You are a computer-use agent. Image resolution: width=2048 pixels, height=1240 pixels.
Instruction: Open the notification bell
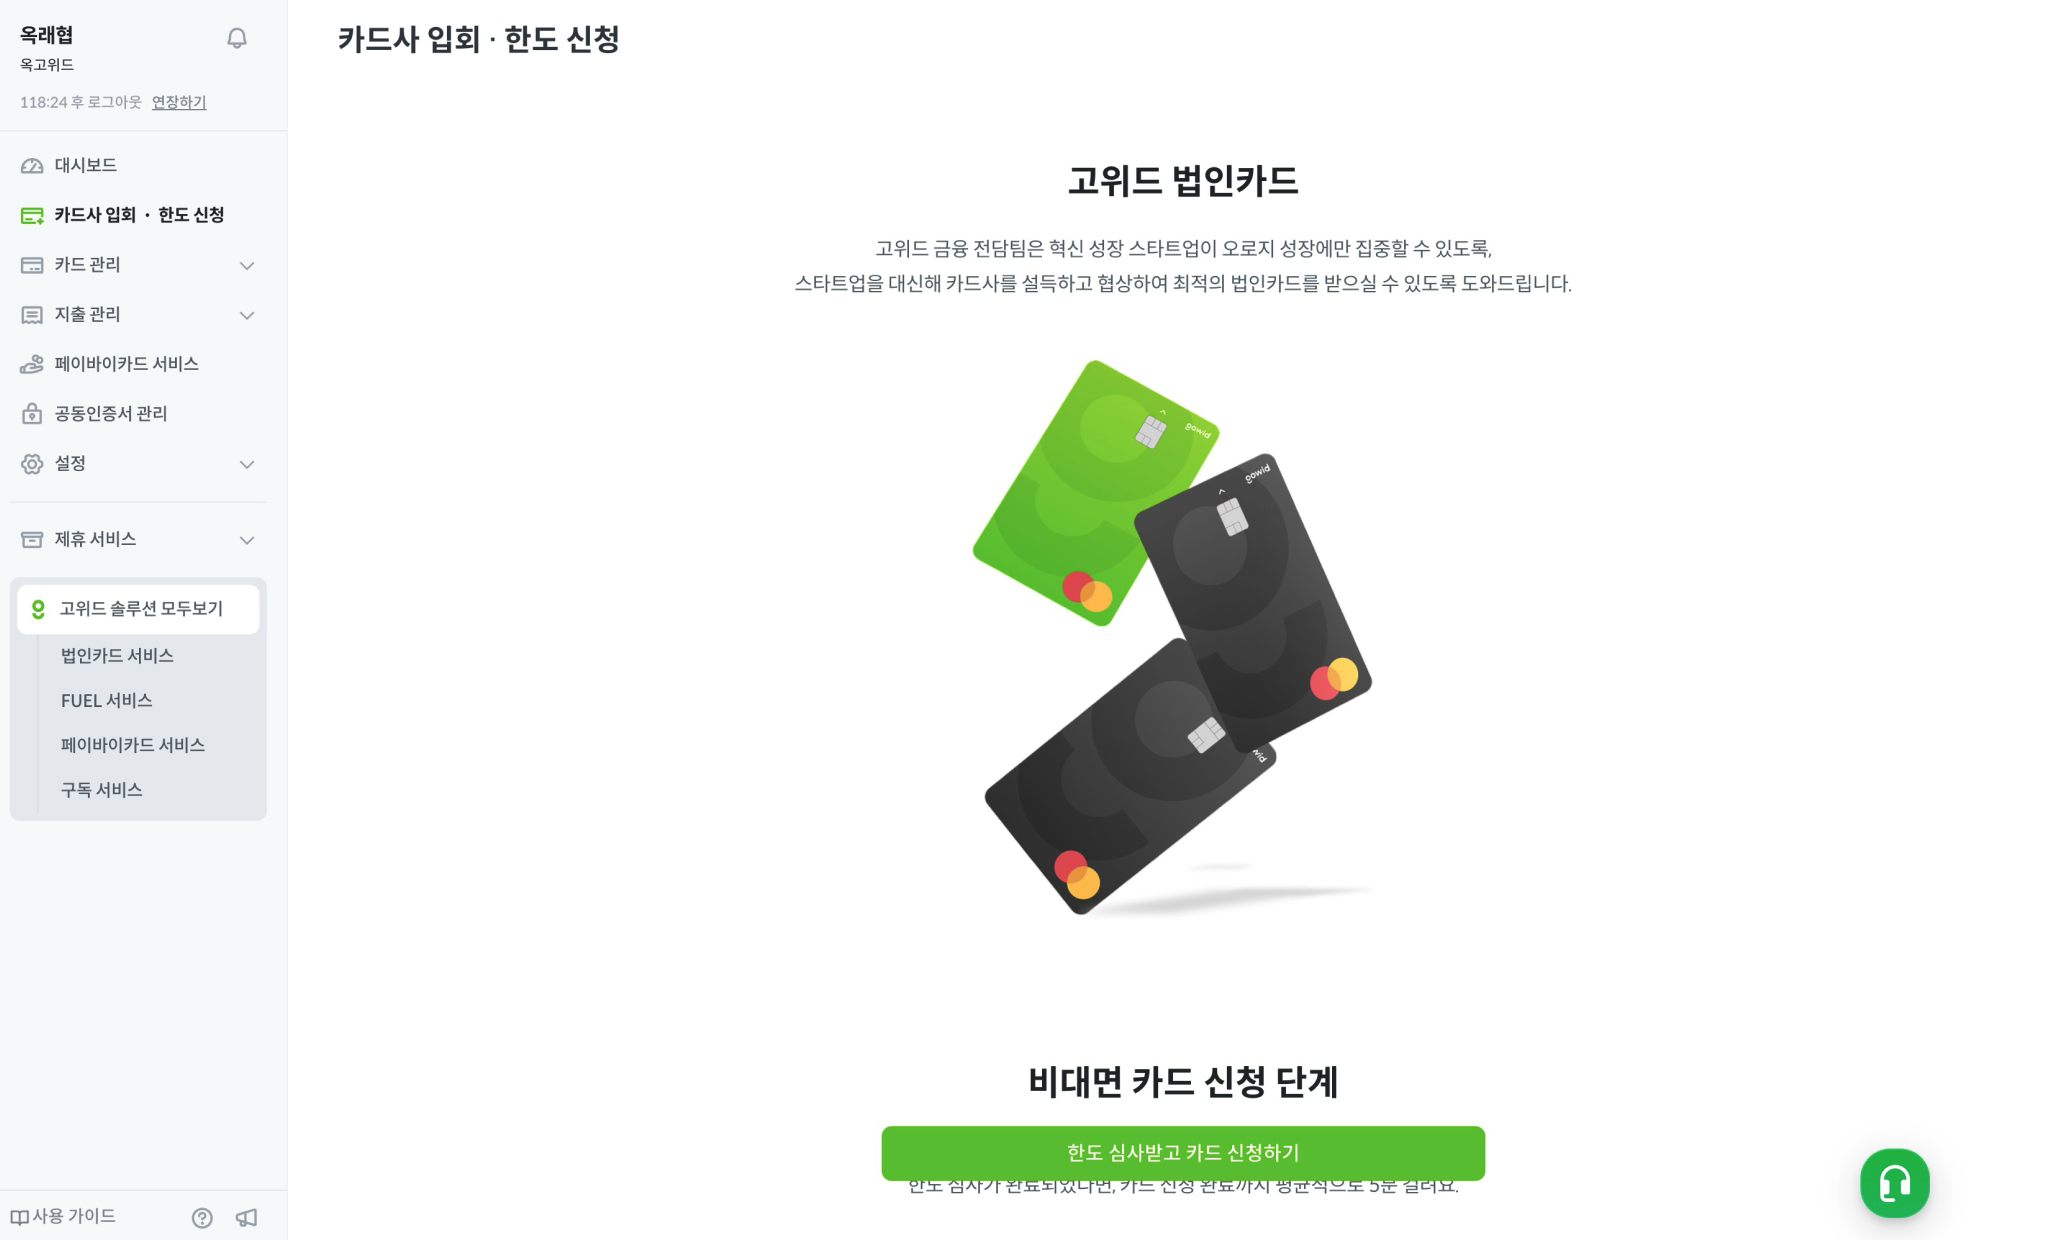(x=237, y=38)
